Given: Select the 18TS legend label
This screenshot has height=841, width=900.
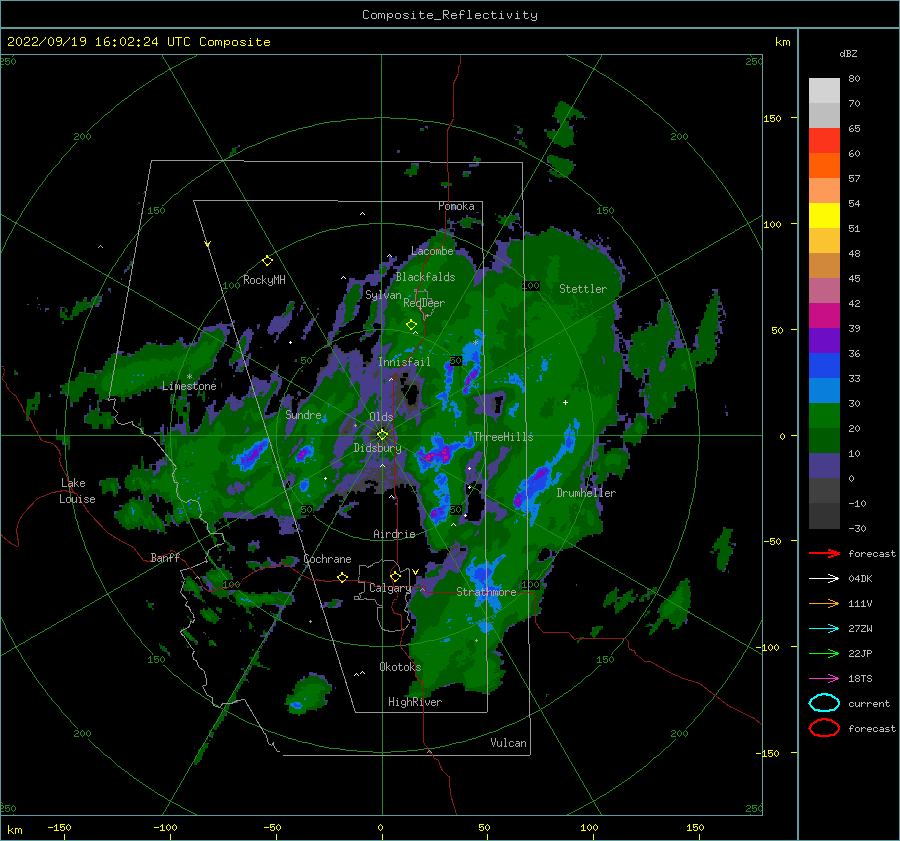Looking at the screenshot, I should (860, 679).
